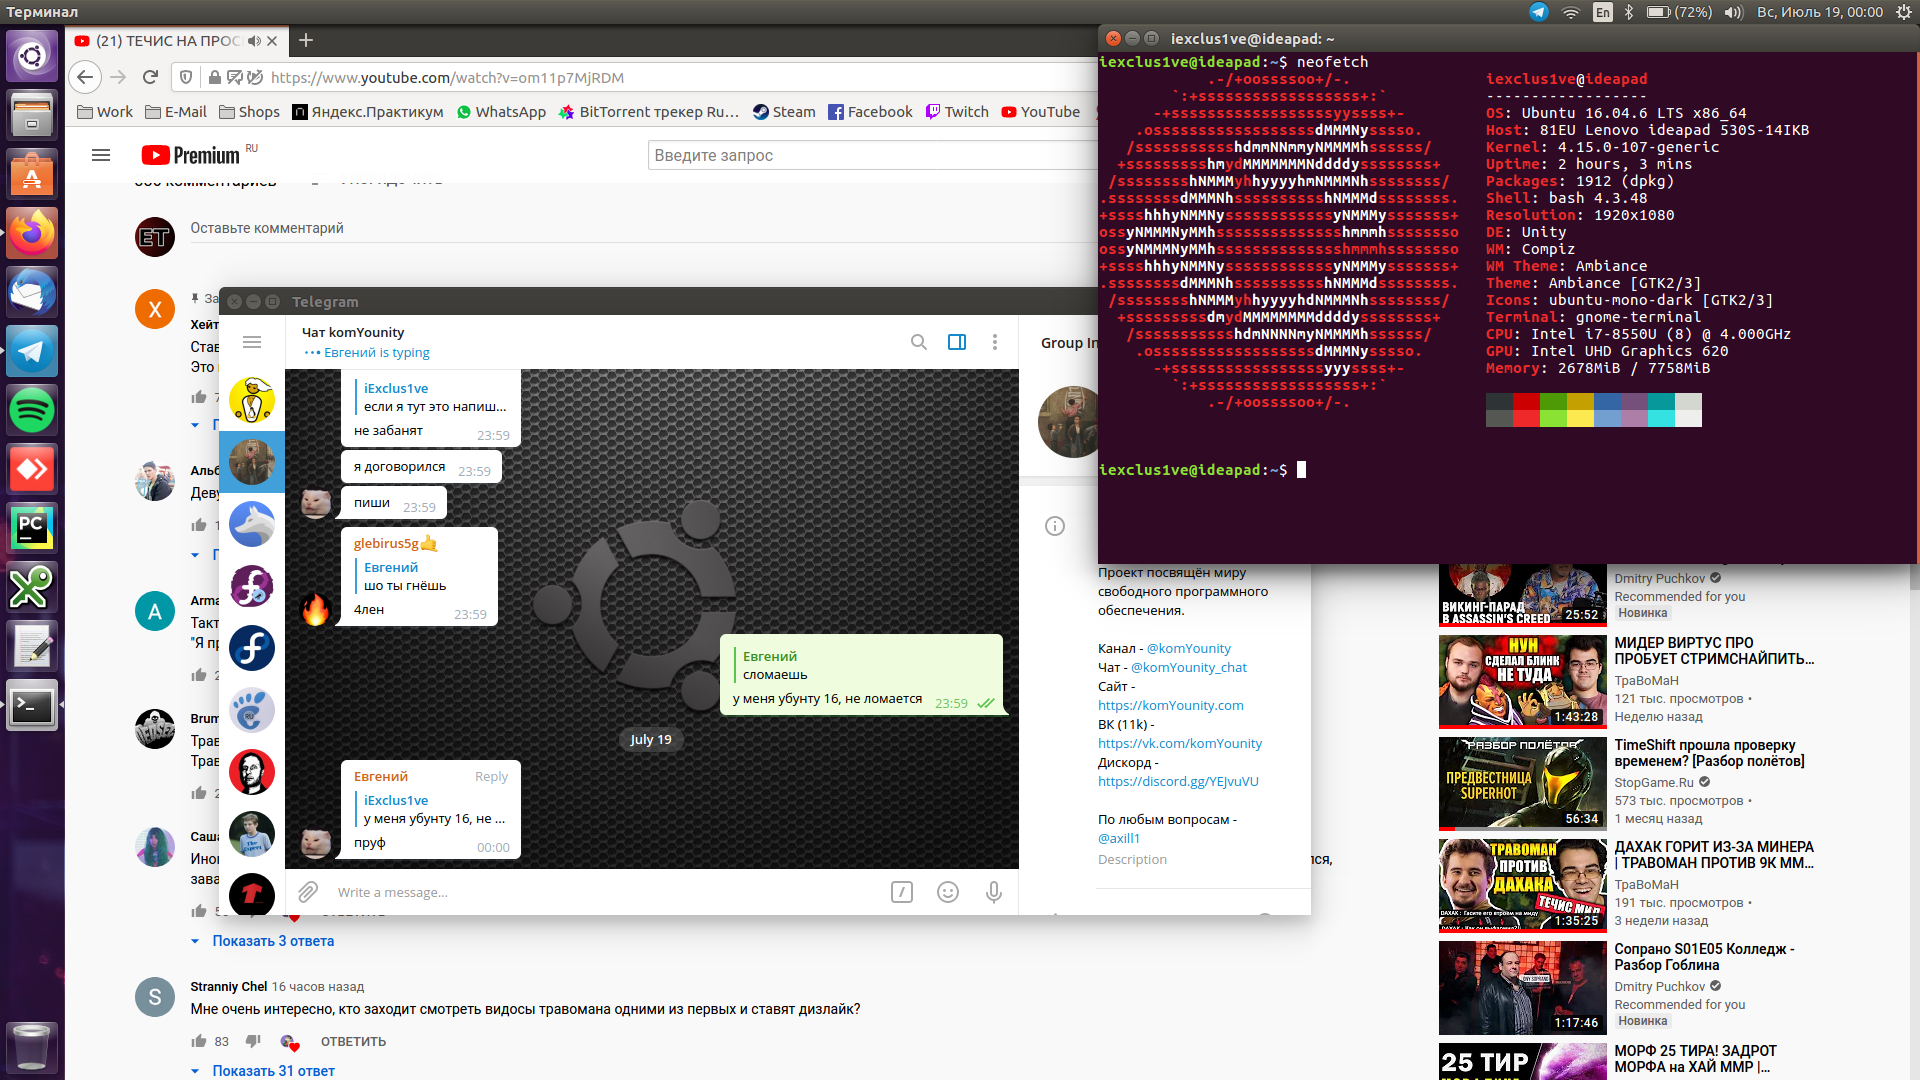The height and width of the screenshot is (1080, 1920).
Task: Open Facebook bookmark
Action: (870, 112)
